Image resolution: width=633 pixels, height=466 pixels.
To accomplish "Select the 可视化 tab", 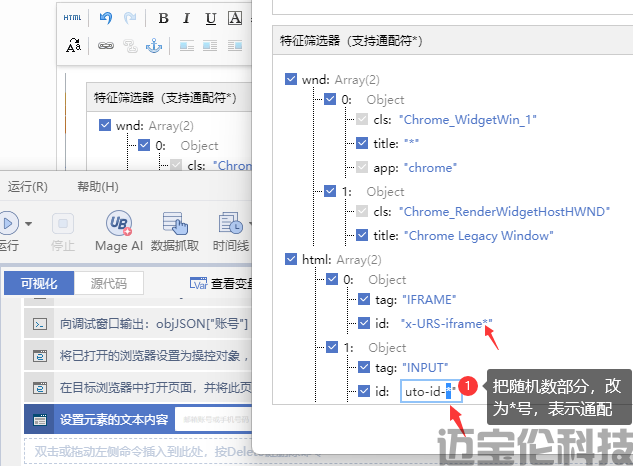I will click(40, 283).
